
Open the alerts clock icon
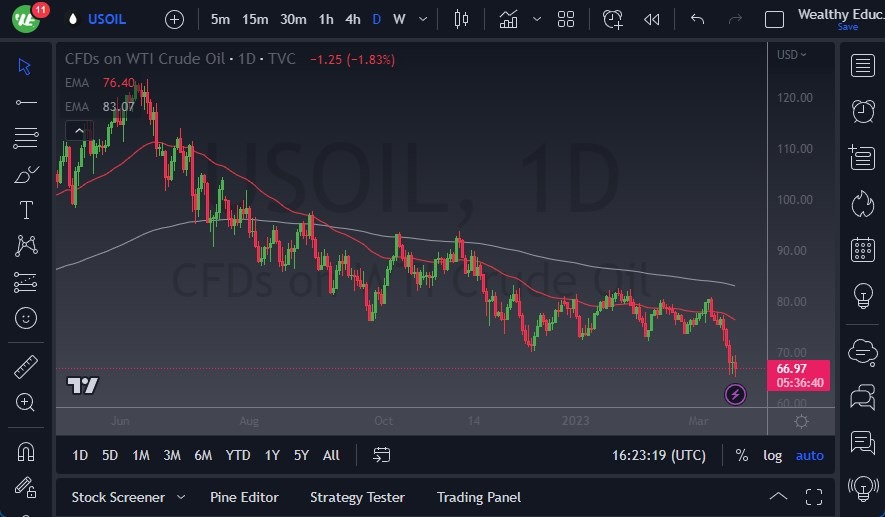pos(862,110)
